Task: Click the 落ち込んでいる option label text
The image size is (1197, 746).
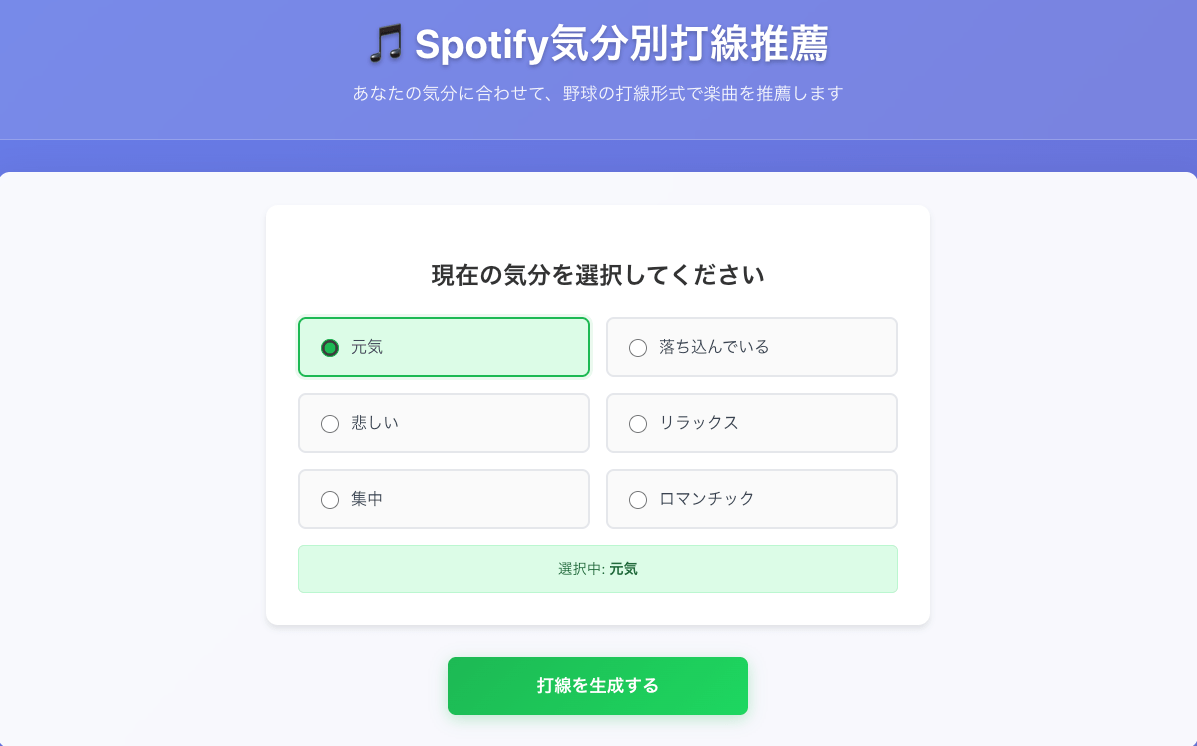Action: (715, 347)
